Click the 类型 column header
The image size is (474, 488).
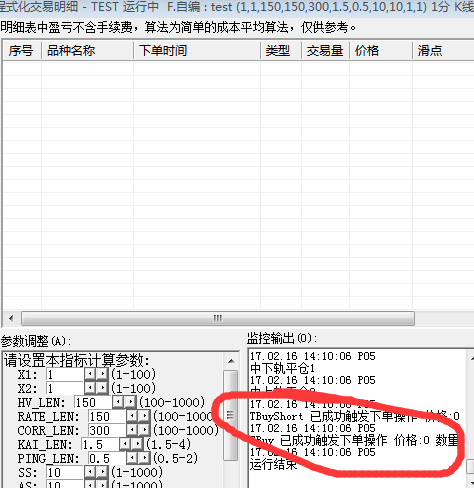(281, 51)
